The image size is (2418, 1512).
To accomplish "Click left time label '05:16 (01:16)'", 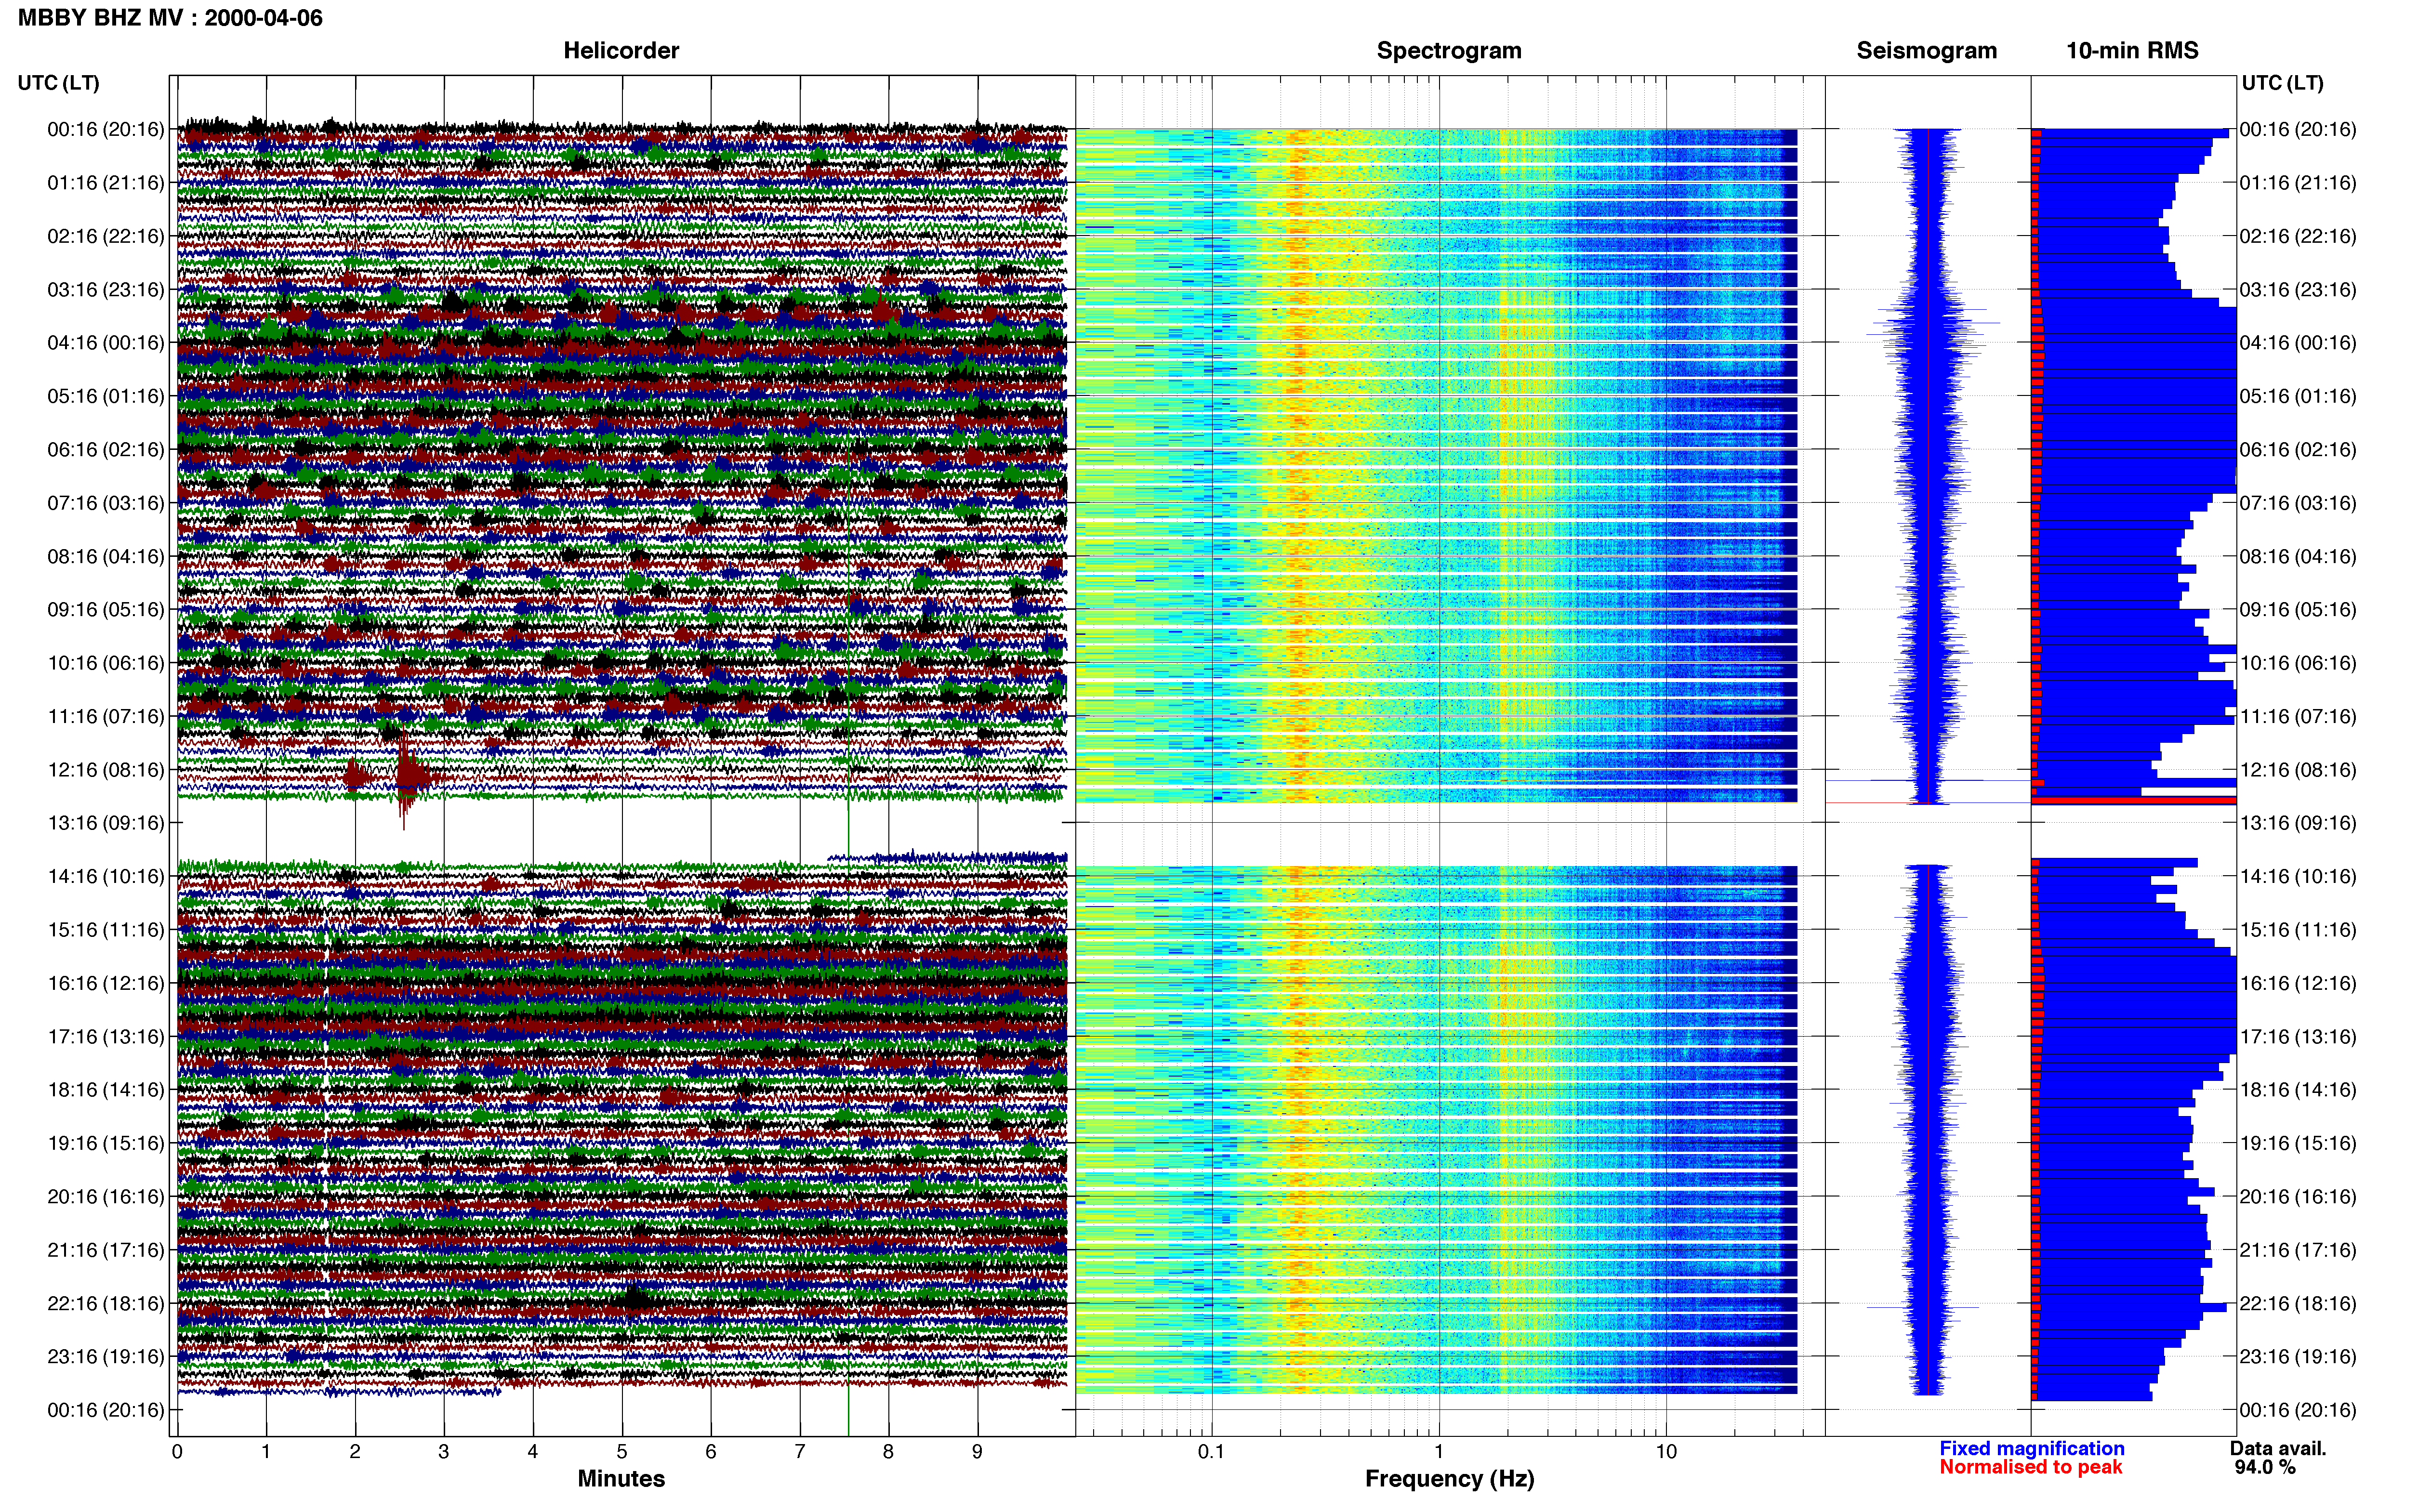I will pos(106,396).
